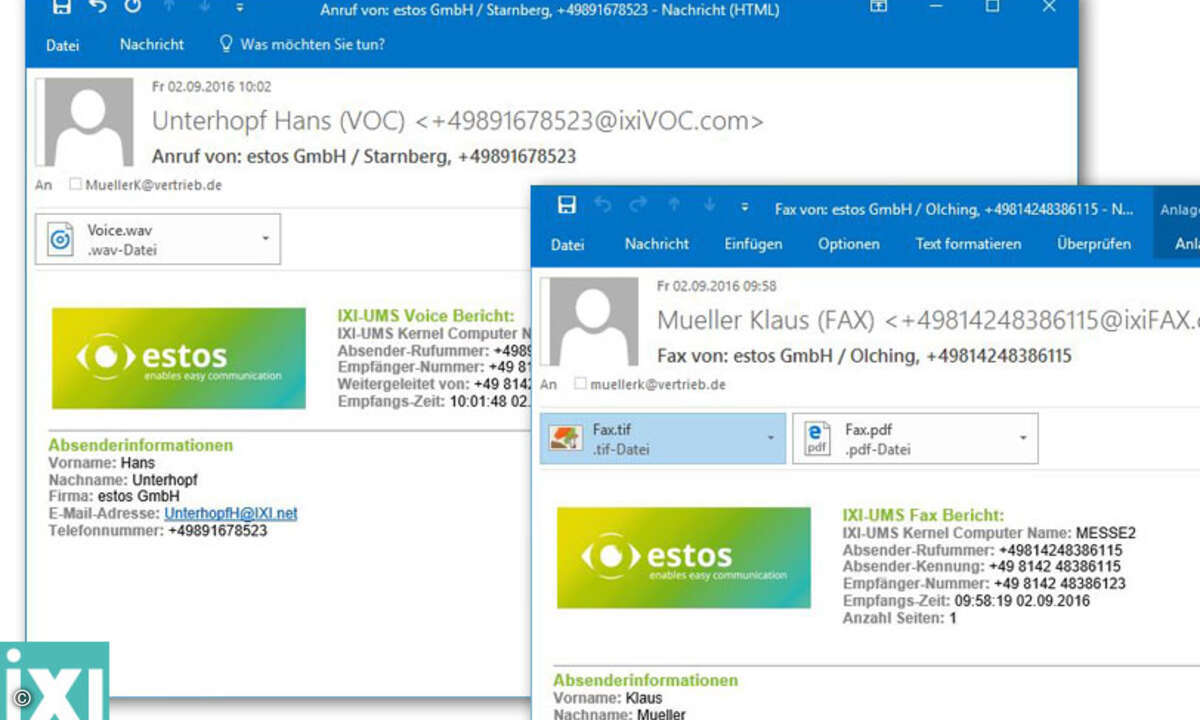
Task: Toggle presence box beside MuellerK@vertrieb.de
Action: (x=75, y=185)
